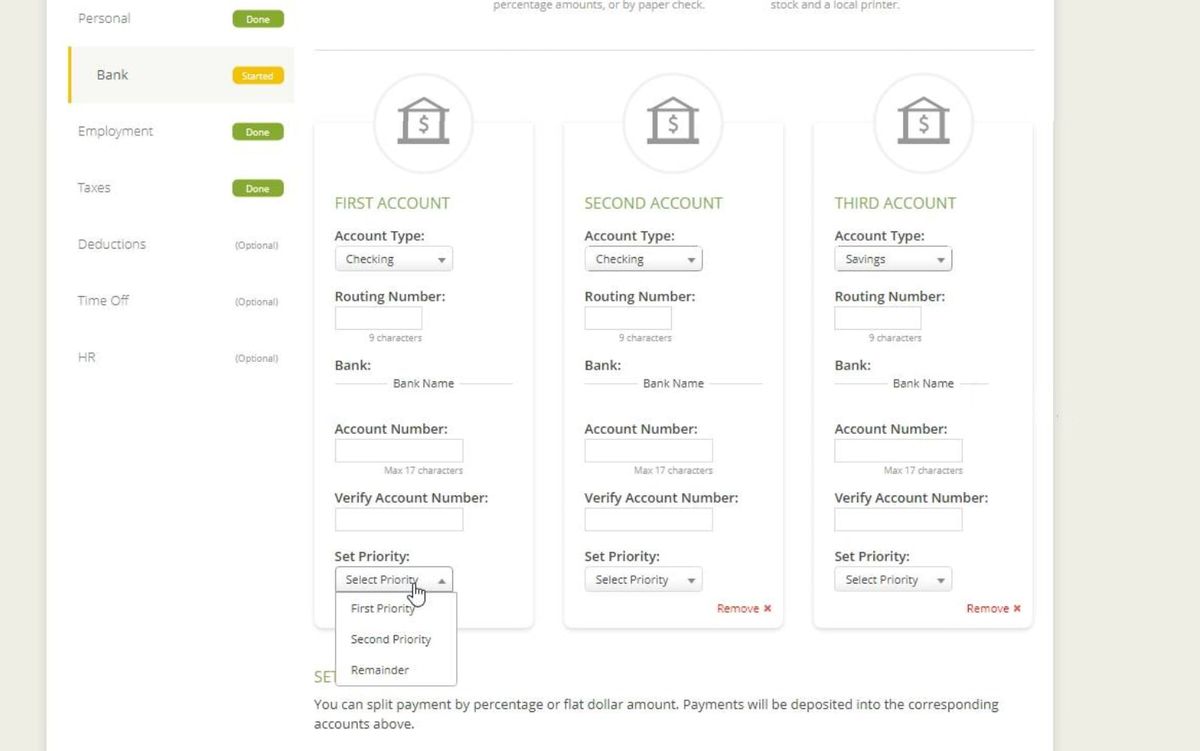Click the Started badge beside Bank

258,75
